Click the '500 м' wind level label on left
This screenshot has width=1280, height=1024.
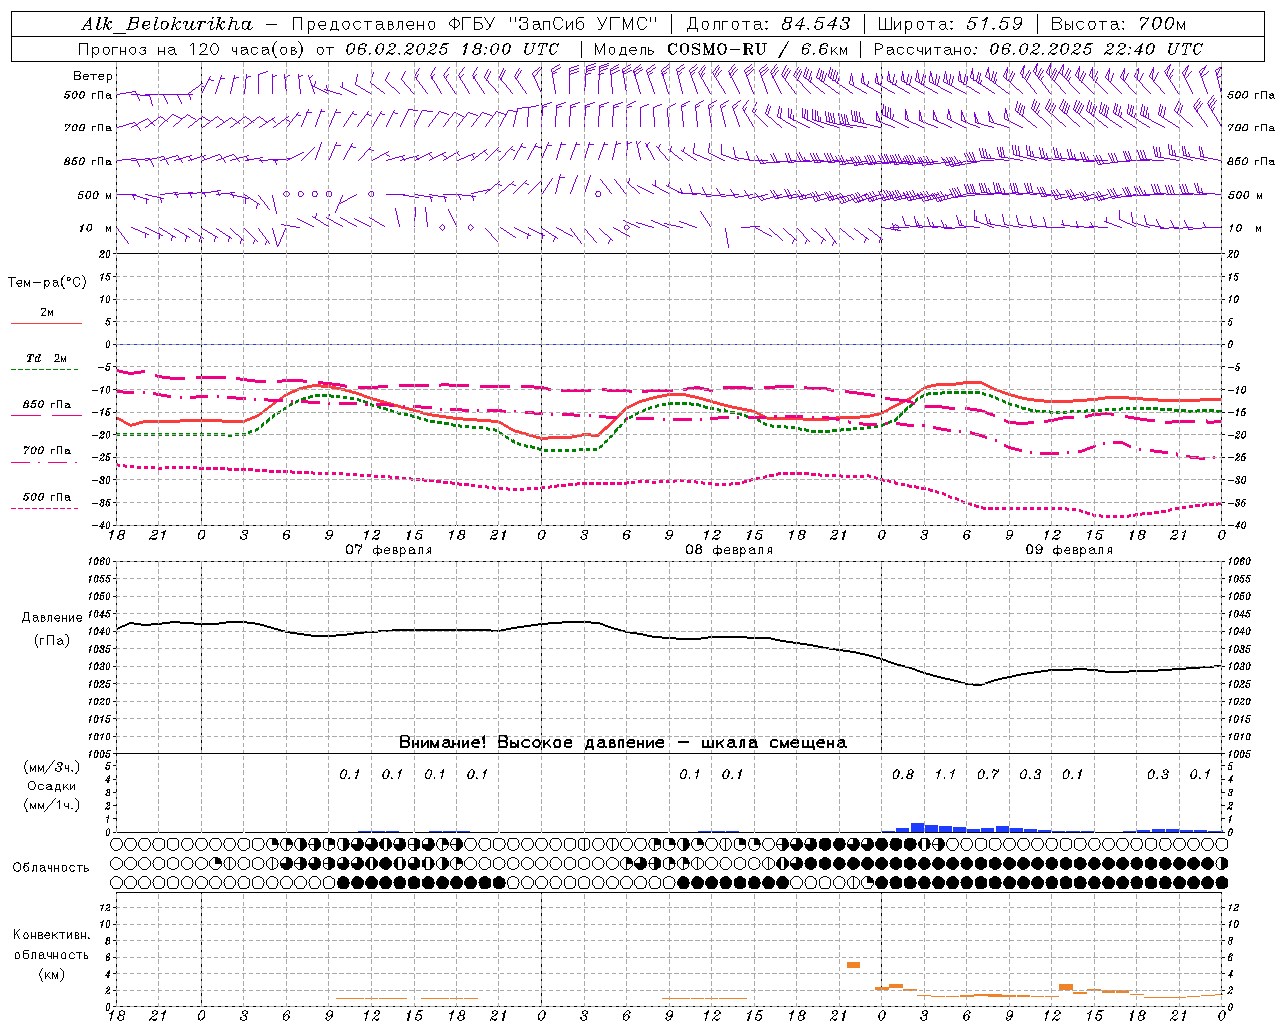click(95, 196)
